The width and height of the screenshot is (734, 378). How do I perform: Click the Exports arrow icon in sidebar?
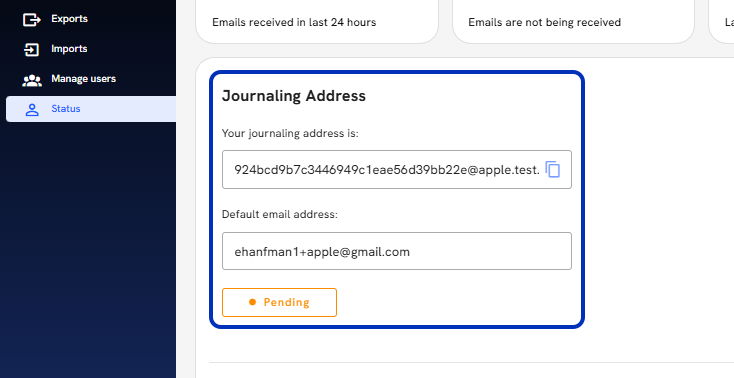(31, 19)
